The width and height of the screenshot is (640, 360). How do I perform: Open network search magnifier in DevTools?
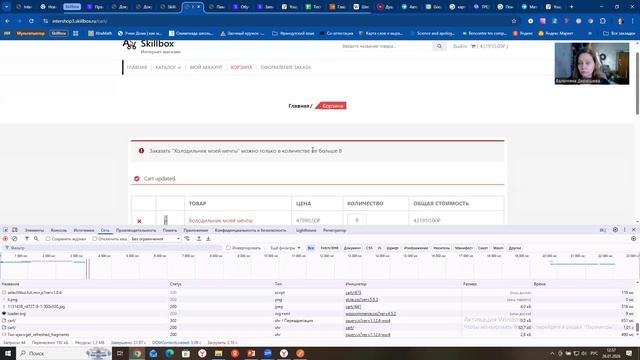pyautogui.click(x=36, y=239)
